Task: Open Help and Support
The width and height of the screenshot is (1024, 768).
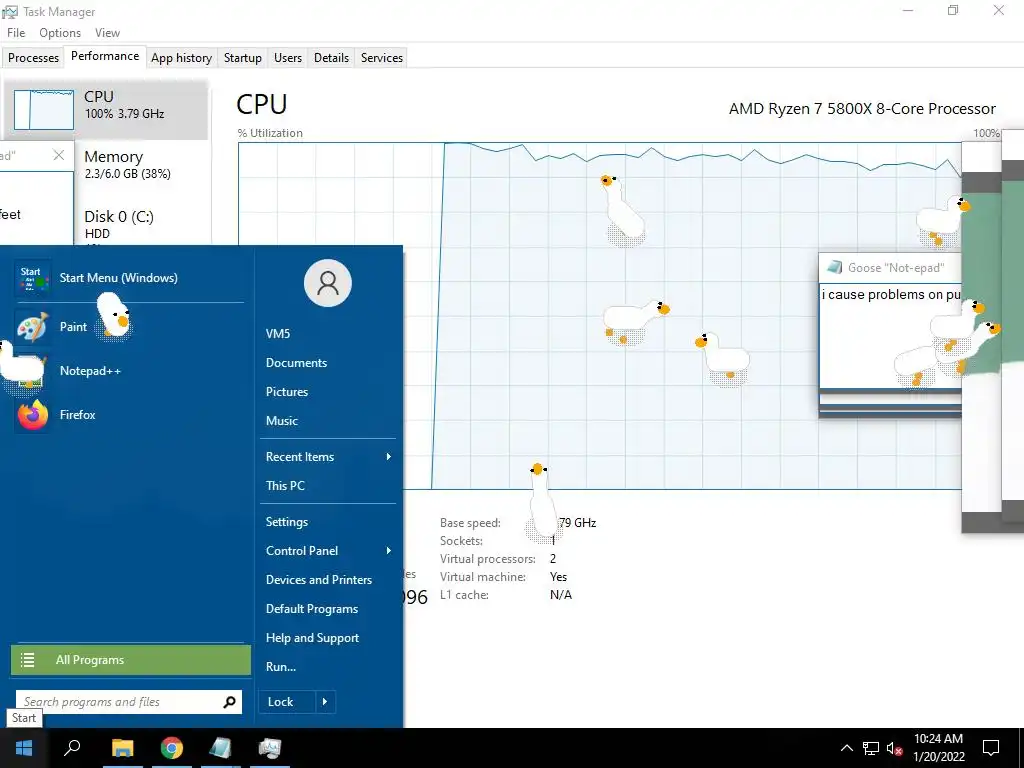Action: coord(312,638)
